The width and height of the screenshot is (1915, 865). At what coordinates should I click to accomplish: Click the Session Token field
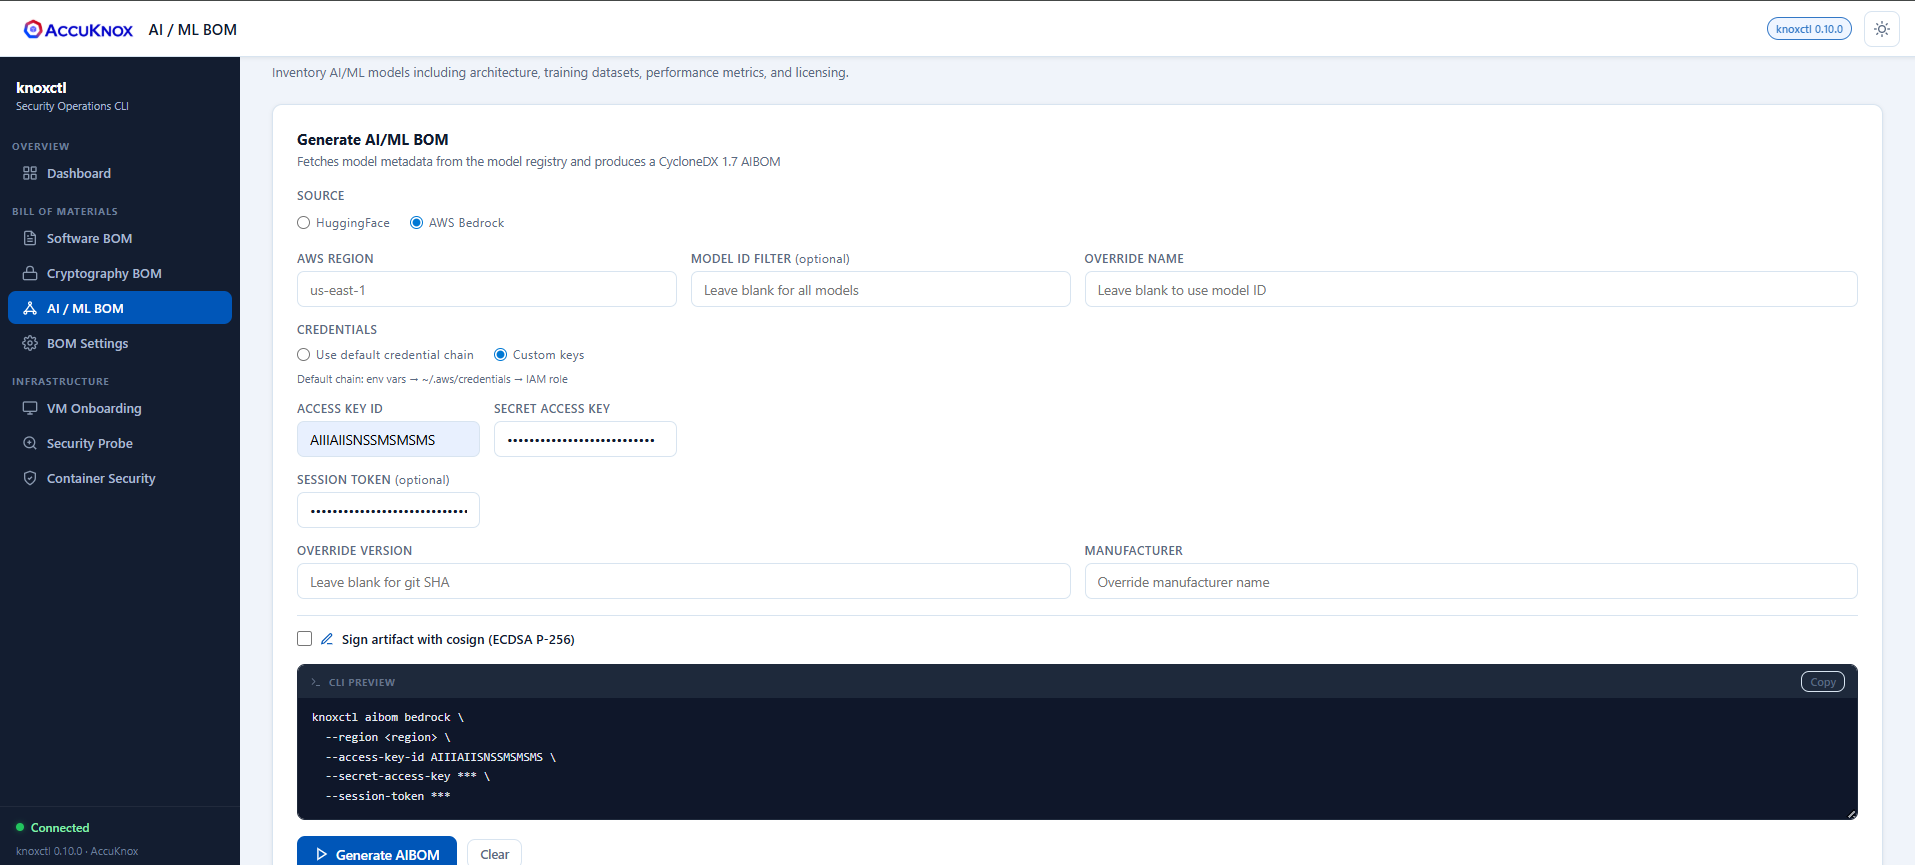tap(388, 510)
